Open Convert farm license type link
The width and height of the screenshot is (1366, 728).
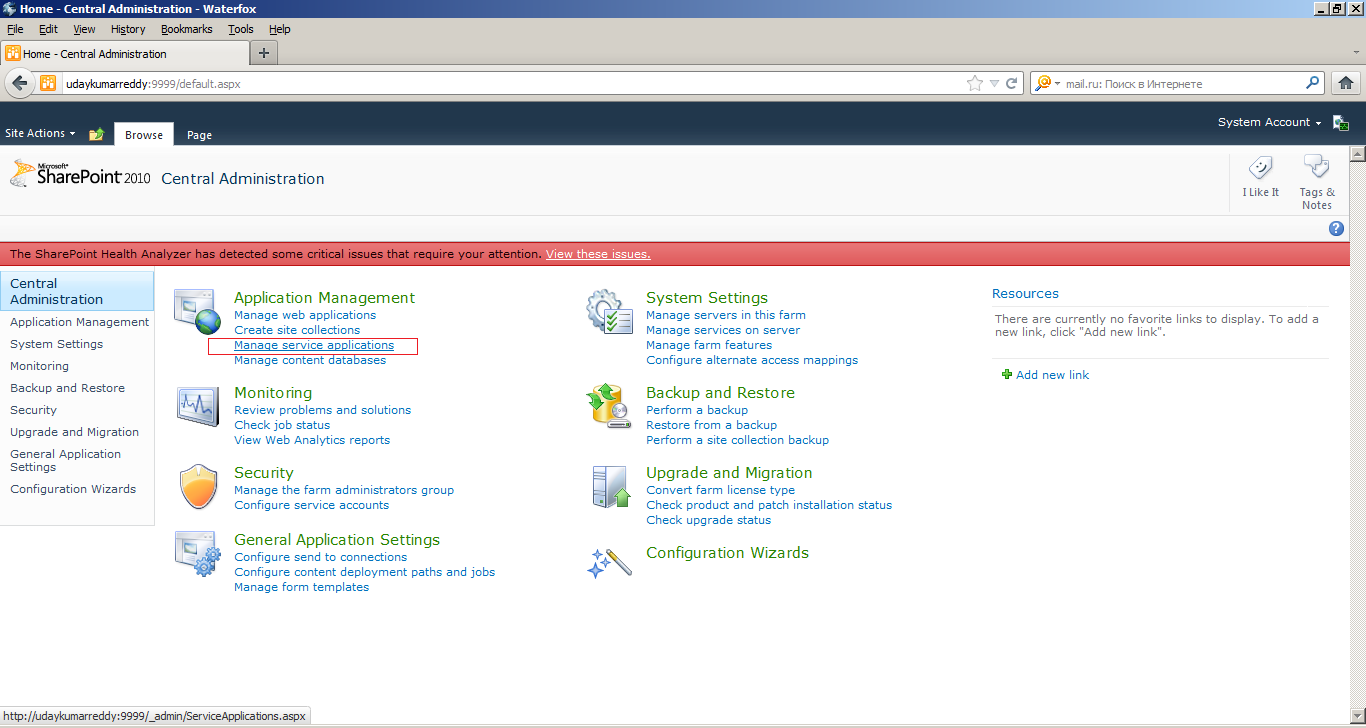coord(721,490)
